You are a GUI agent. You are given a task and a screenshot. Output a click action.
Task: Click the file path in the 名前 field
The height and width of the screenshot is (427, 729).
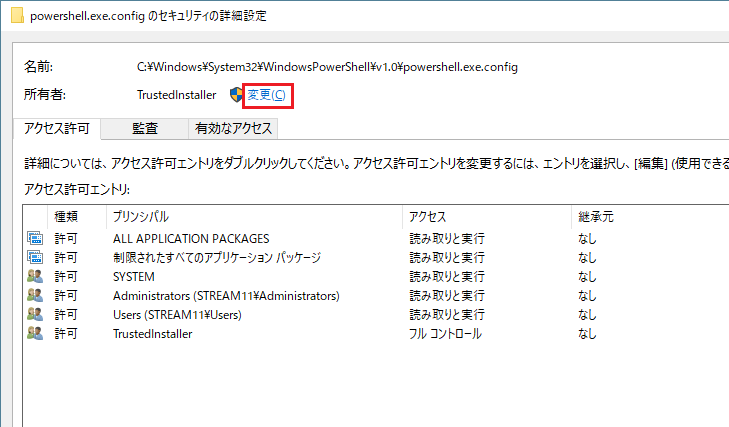click(x=327, y=67)
